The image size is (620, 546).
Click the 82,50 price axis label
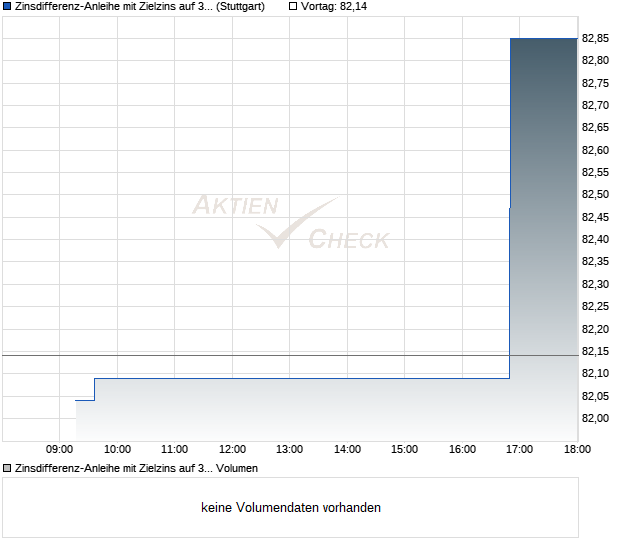(595, 195)
